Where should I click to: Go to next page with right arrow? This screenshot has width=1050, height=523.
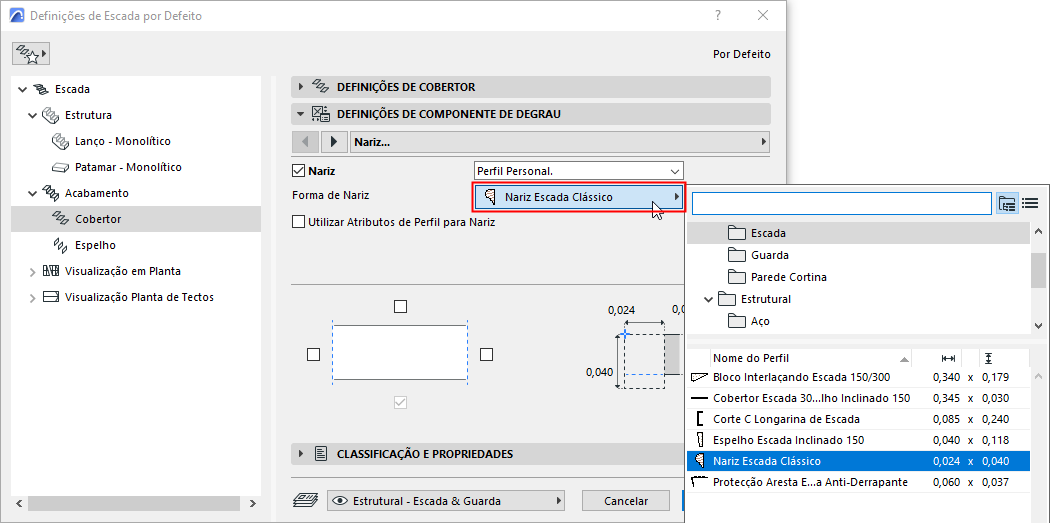coord(335,142)
